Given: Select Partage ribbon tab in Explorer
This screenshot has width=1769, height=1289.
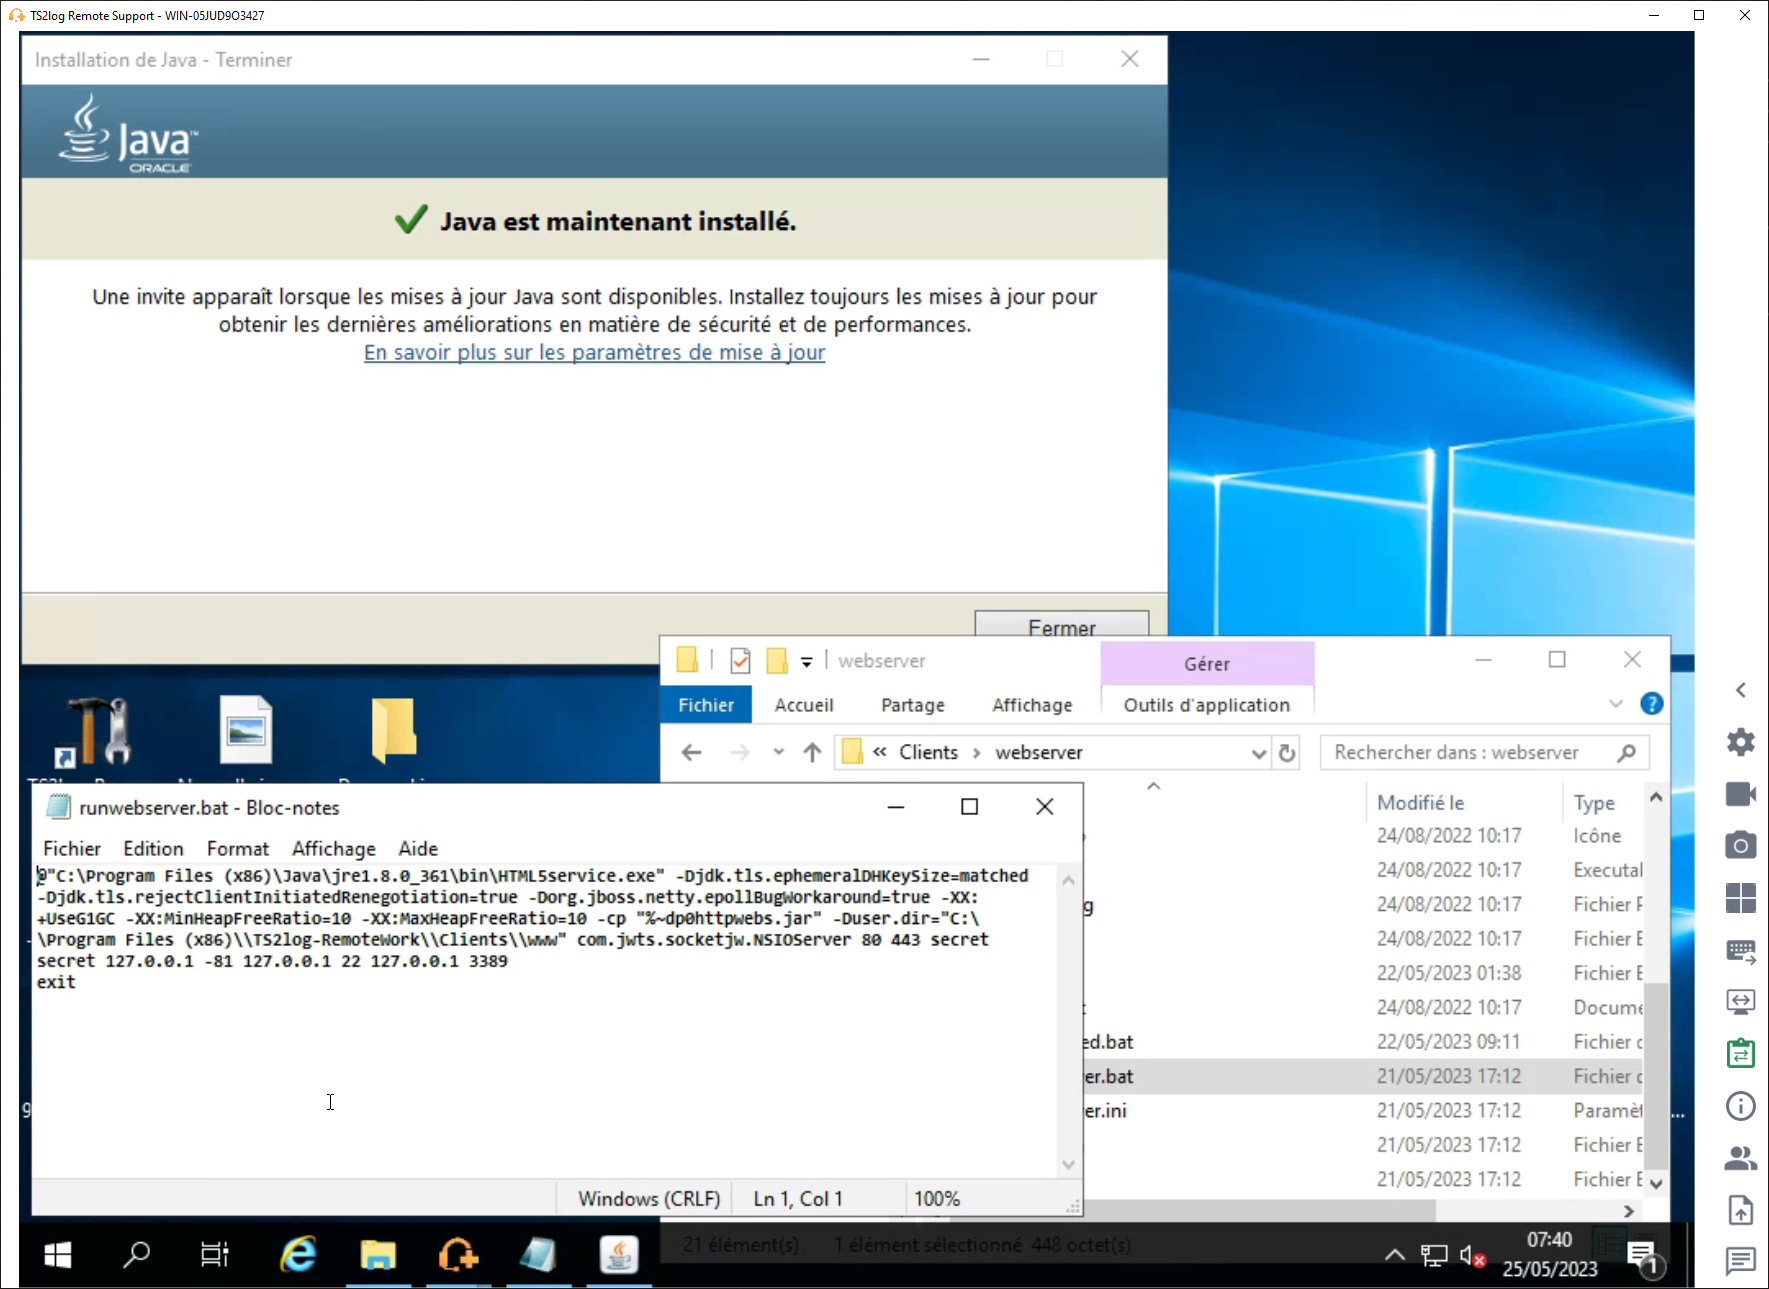Looking at the screenshot, I should (x=913, y=705).
